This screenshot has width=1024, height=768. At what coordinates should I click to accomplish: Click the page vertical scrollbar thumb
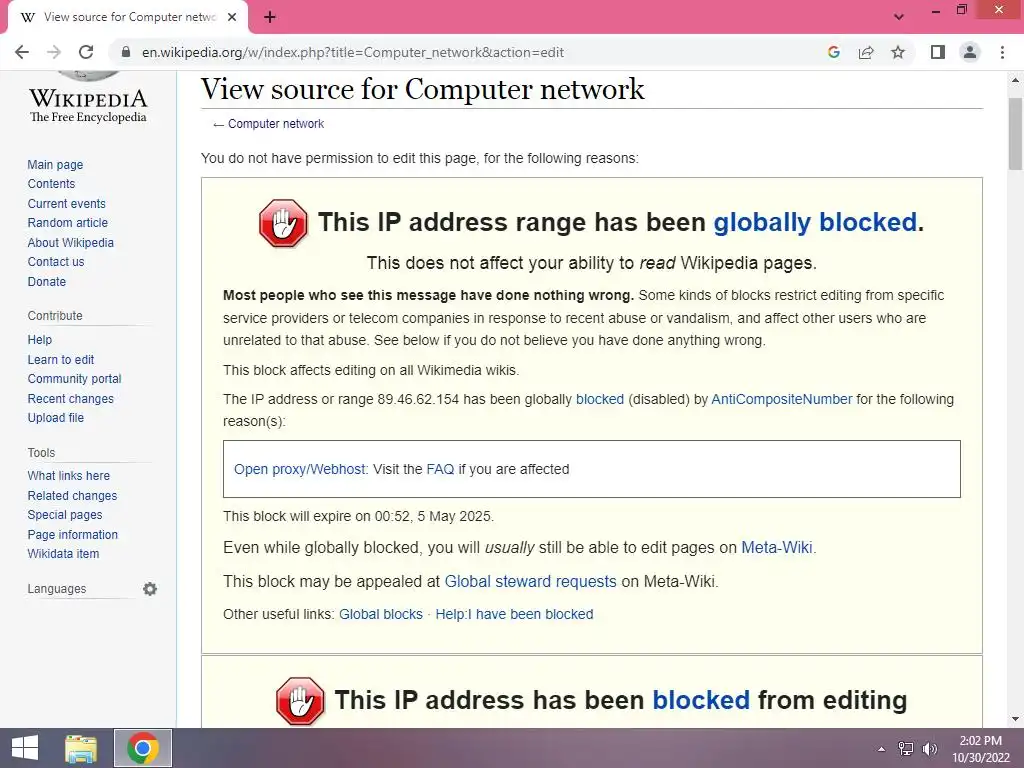[x=1015, y=134]
